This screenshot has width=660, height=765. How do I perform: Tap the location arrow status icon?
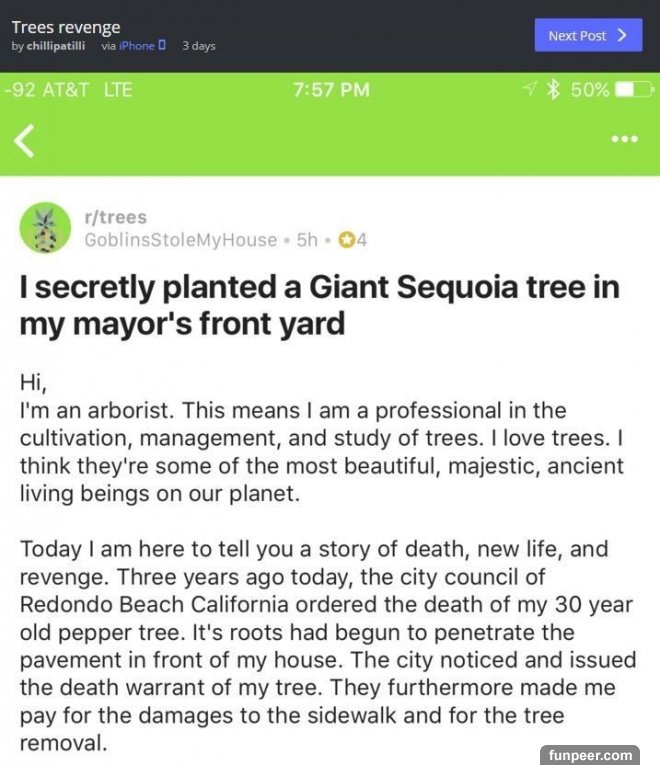[530, 90]
